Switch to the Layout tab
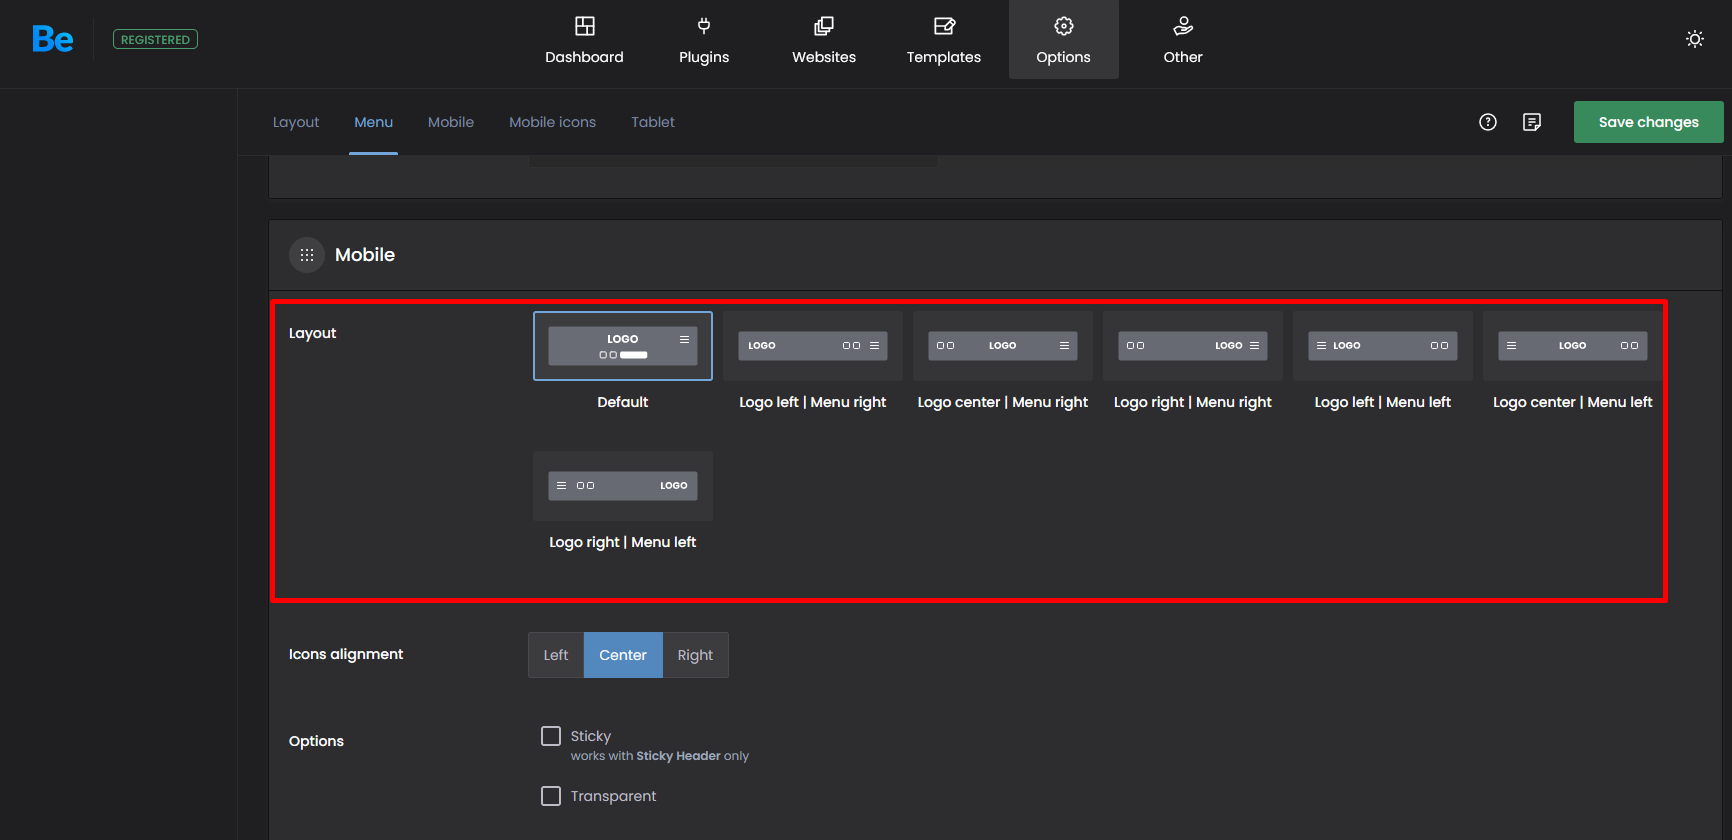Viewport: 1732px width, 840px height. pos(296,122)
